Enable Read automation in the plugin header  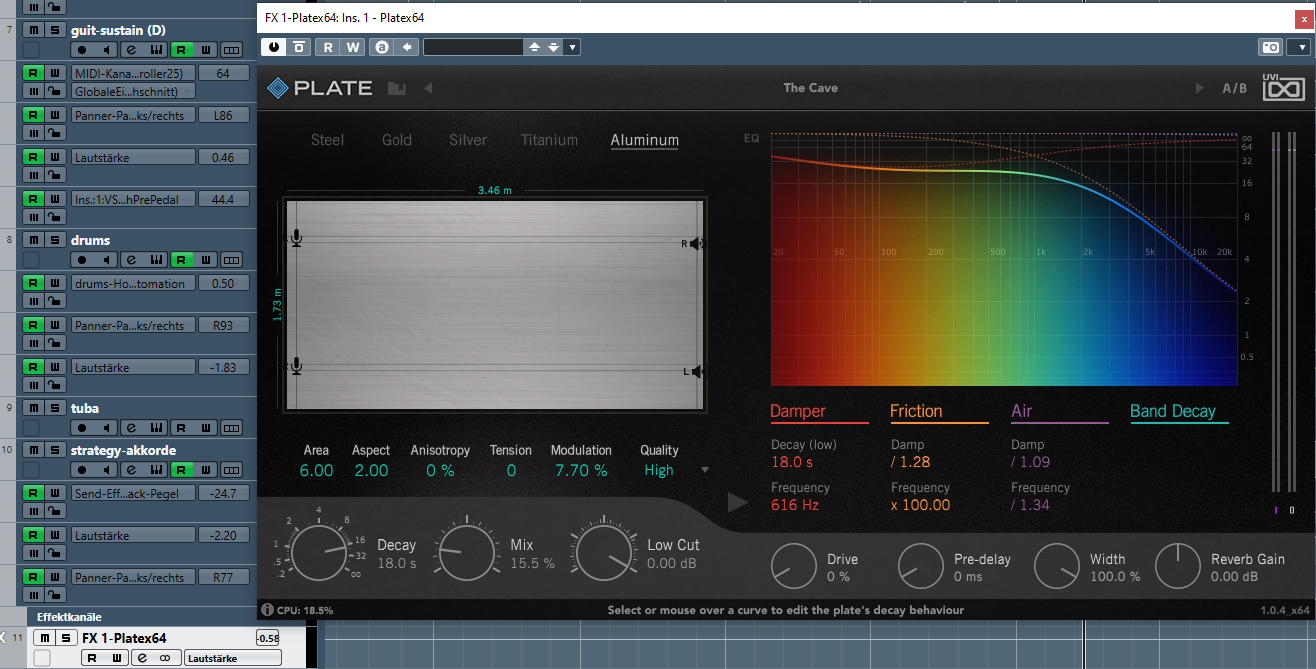(328, 46)
